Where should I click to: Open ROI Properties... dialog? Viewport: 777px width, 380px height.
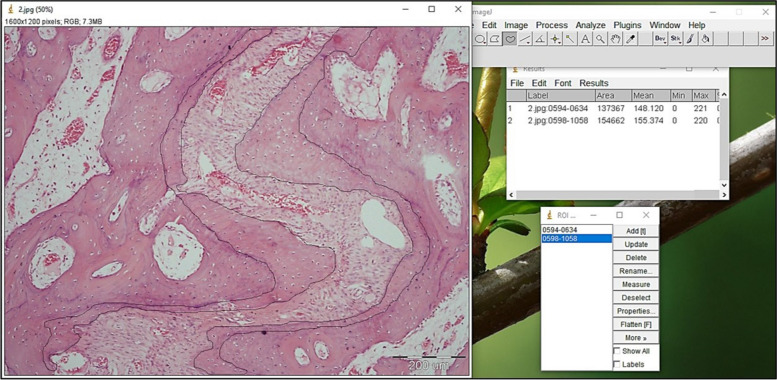636,311
